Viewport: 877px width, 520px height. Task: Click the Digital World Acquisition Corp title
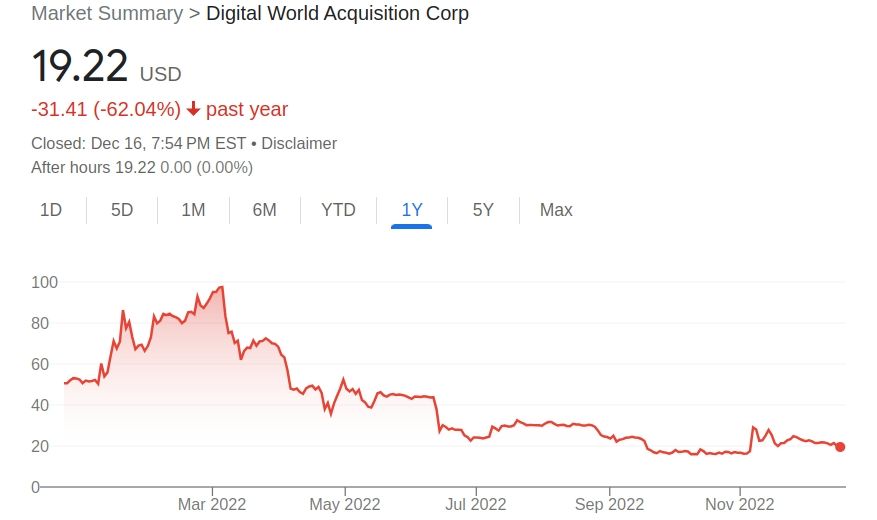[337, 13]
